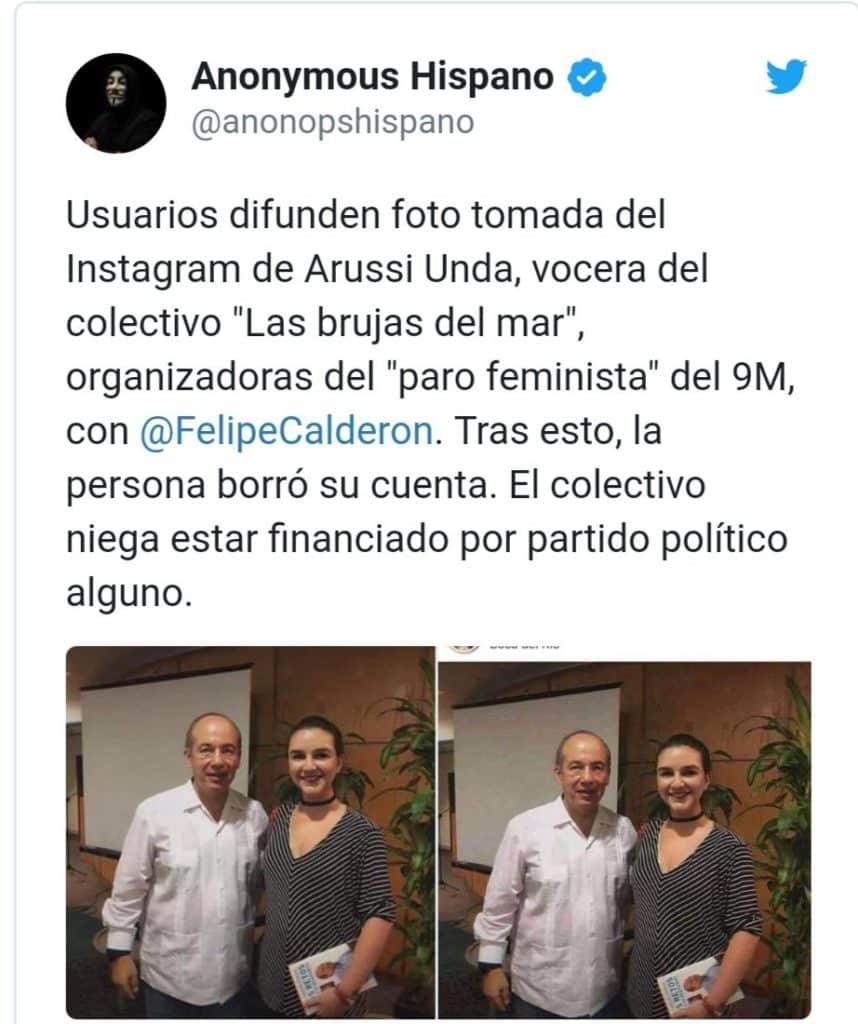Open the Anonymous Hispano display name

(372, 76)
